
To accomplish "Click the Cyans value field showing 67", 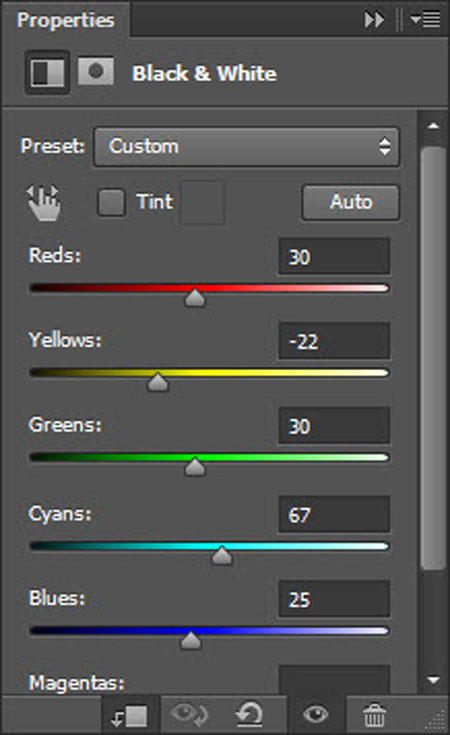I will [334, 515].
